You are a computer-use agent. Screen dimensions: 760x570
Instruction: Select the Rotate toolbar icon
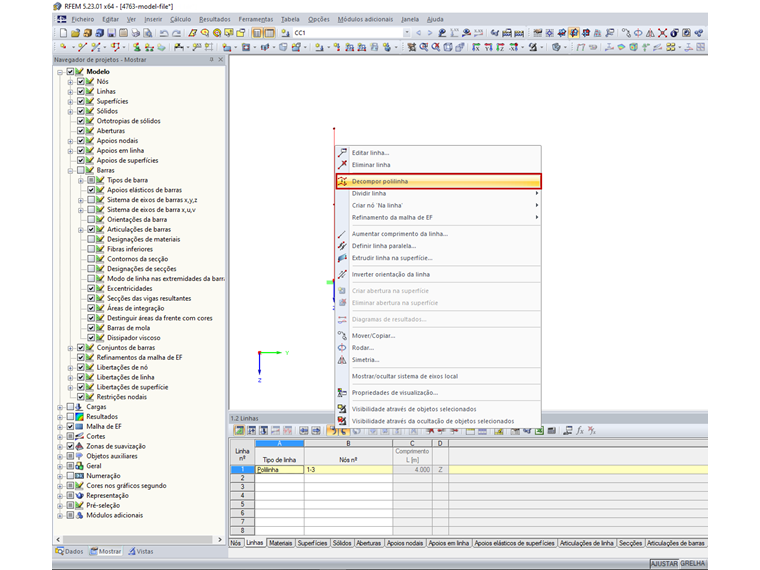638,33
